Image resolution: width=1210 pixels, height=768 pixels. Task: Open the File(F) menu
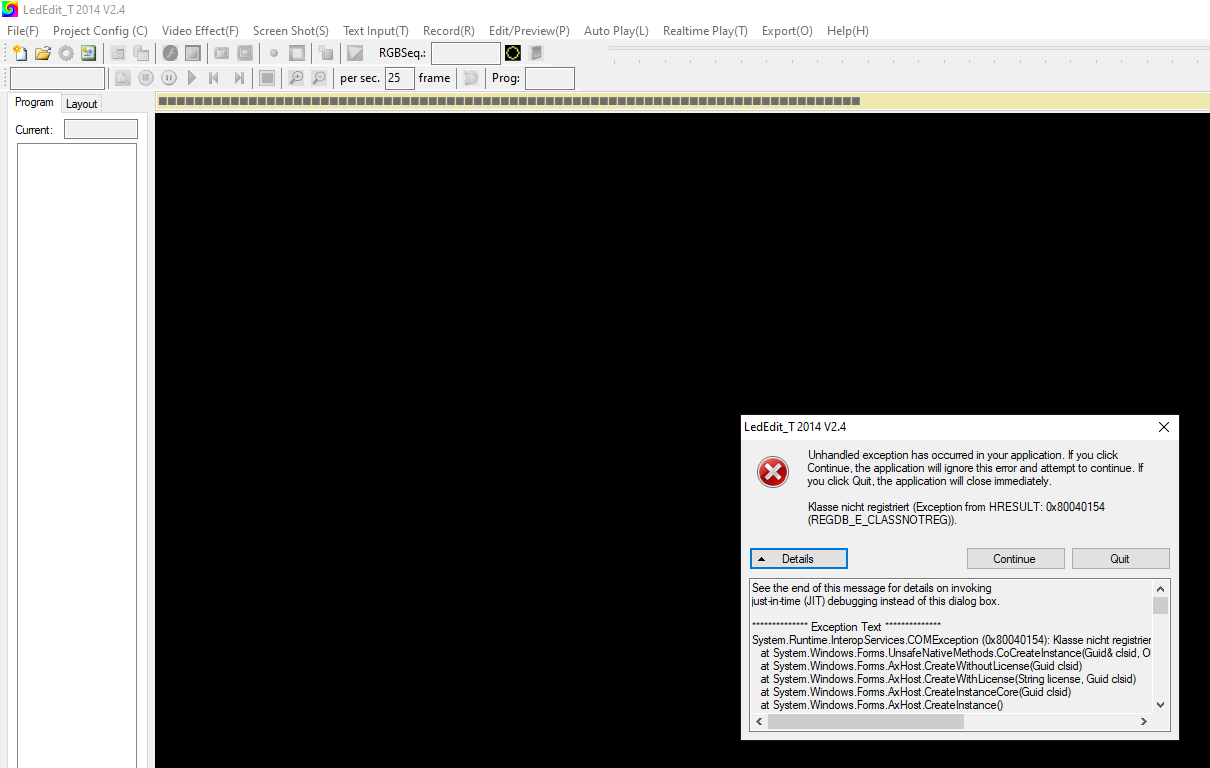pyautogui.click(x=23, y=31)
